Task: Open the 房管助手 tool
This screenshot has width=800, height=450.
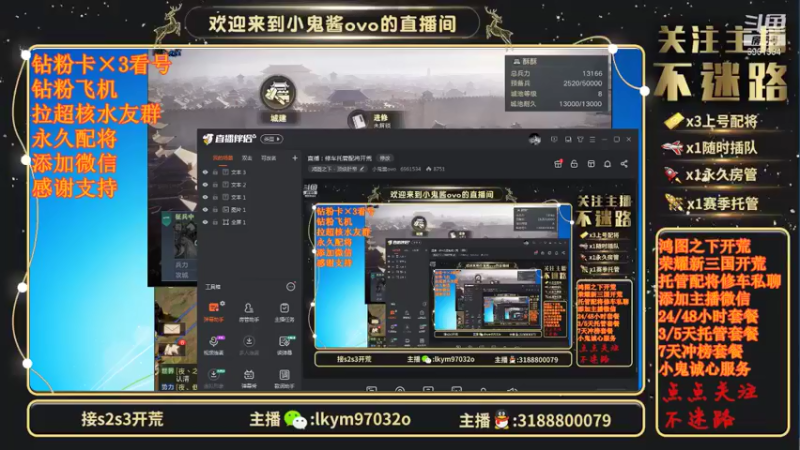Action: [248, 312]
